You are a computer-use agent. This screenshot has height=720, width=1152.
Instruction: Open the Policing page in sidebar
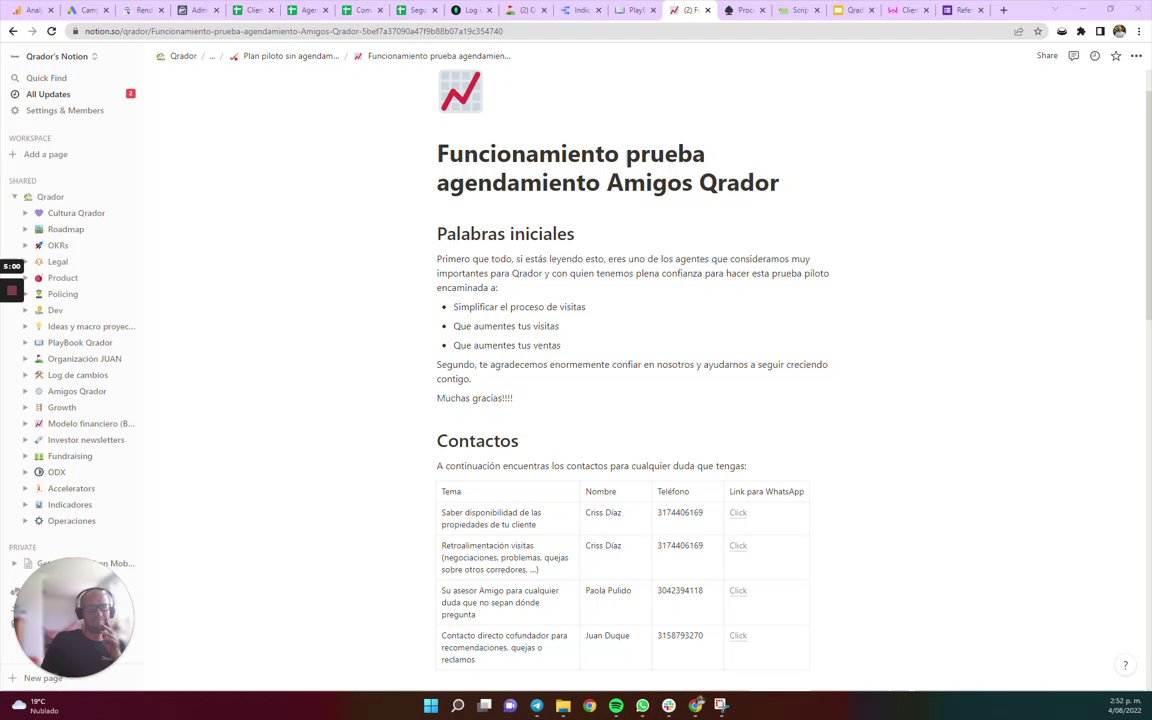coord(62,294)
